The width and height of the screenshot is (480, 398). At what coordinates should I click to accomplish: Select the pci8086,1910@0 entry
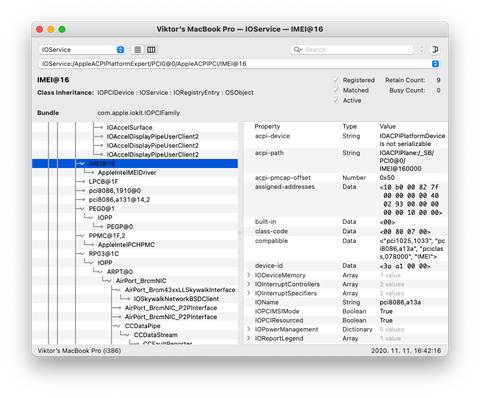click(x=115, y=191)
